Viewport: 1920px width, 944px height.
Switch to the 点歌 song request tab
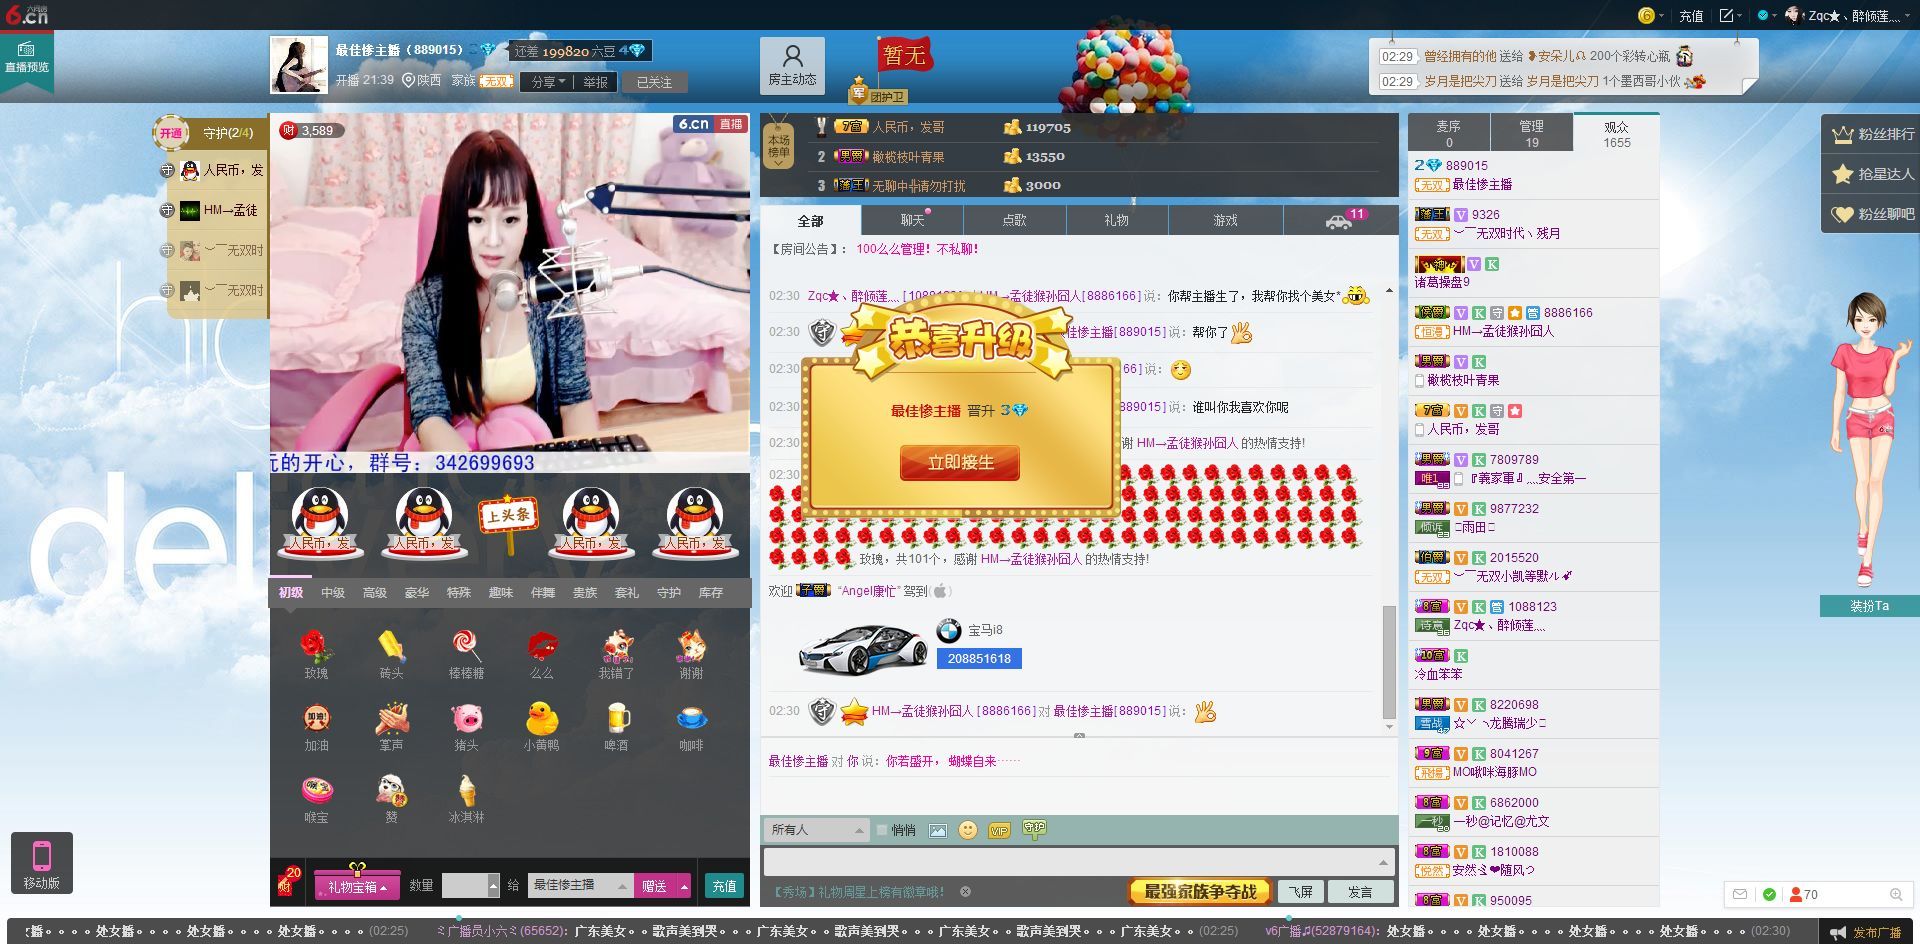click(x=1014, y=220)
